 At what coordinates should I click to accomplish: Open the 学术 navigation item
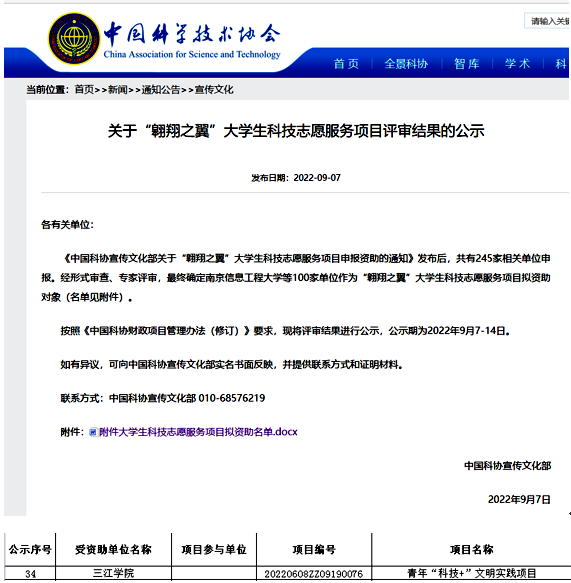(x=517, y=64)
